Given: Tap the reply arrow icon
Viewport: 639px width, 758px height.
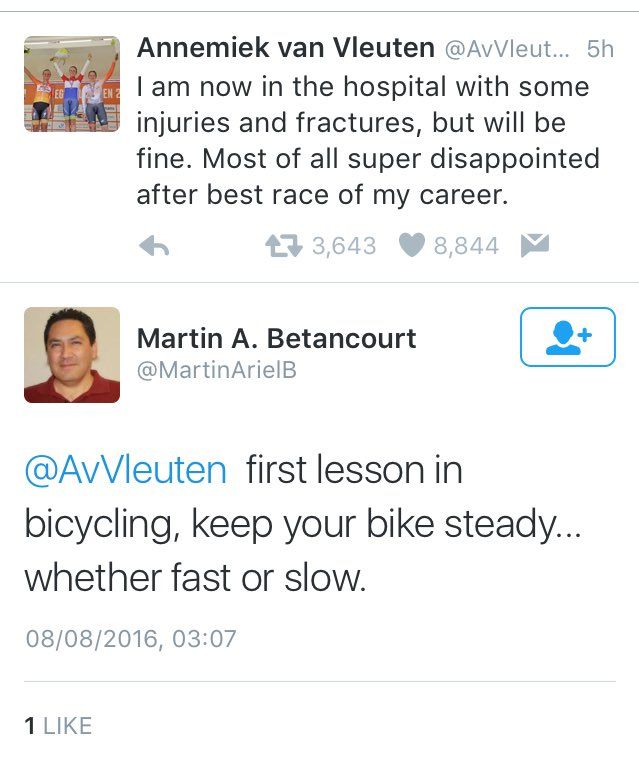Looking at the screenshot, I should click(153, 246).
